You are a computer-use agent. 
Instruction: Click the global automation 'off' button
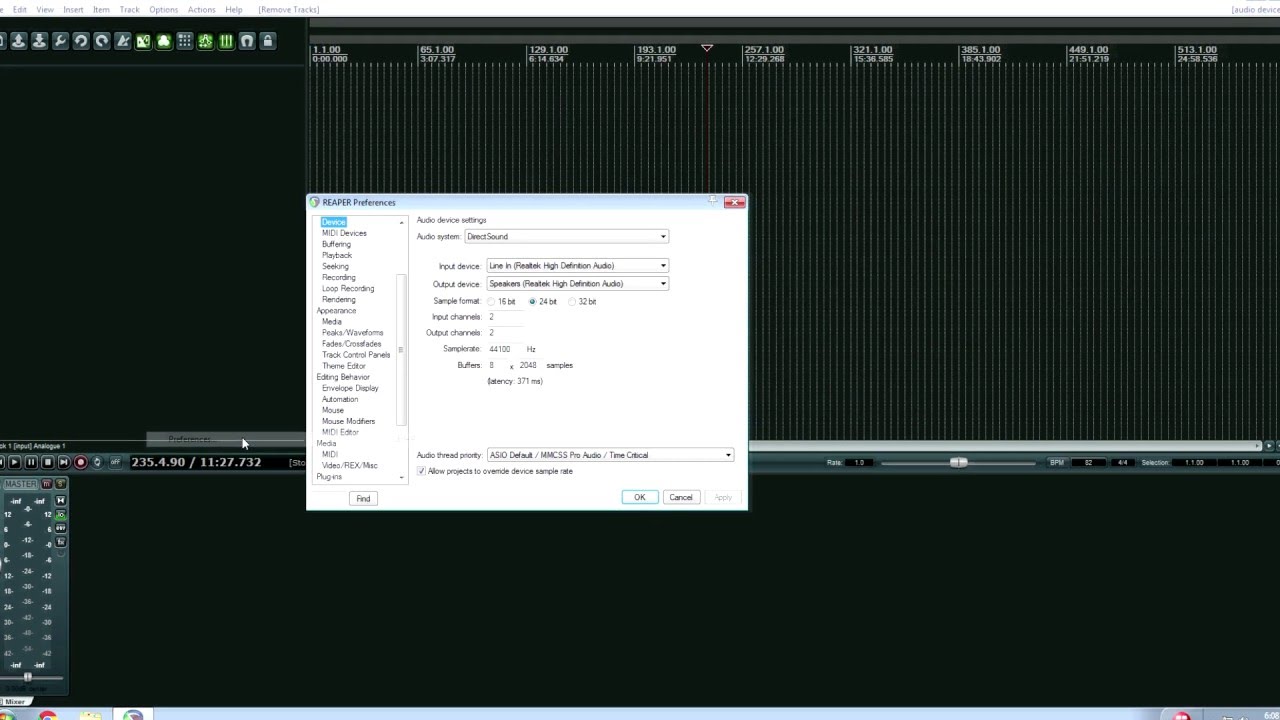pyautogui.click(x=115, y=462)
